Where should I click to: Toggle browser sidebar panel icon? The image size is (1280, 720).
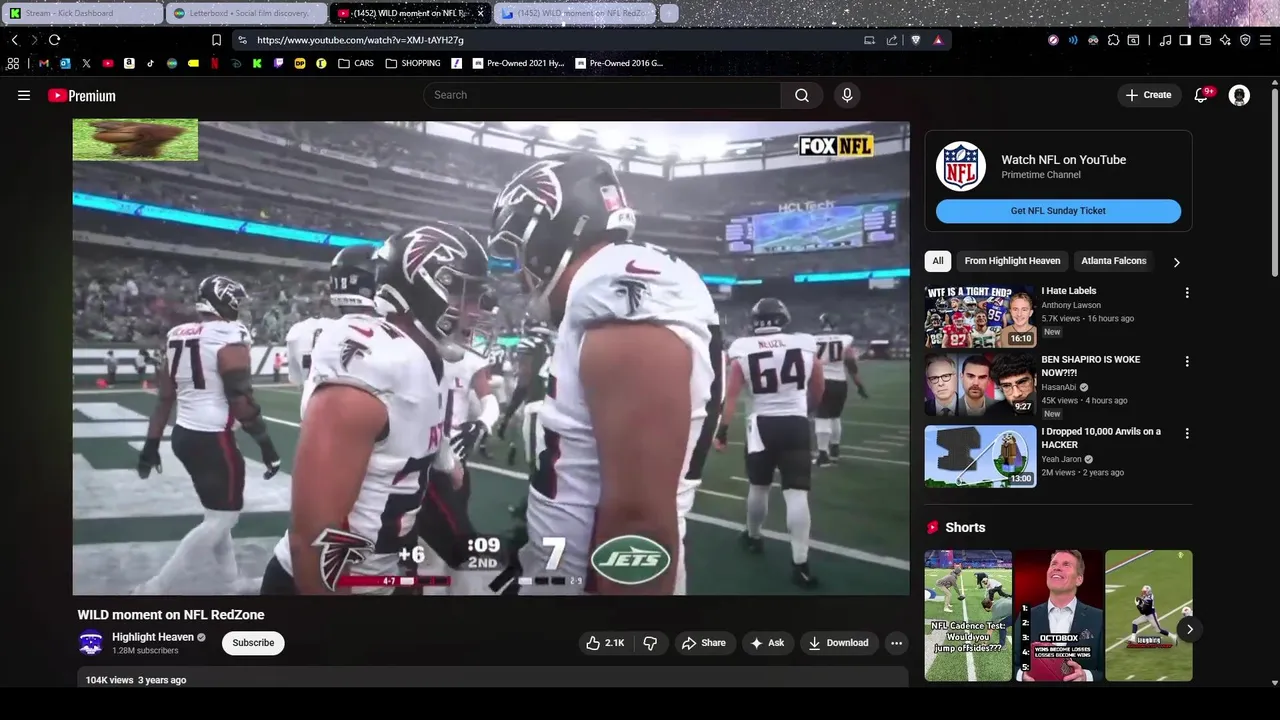[1185, 40]
